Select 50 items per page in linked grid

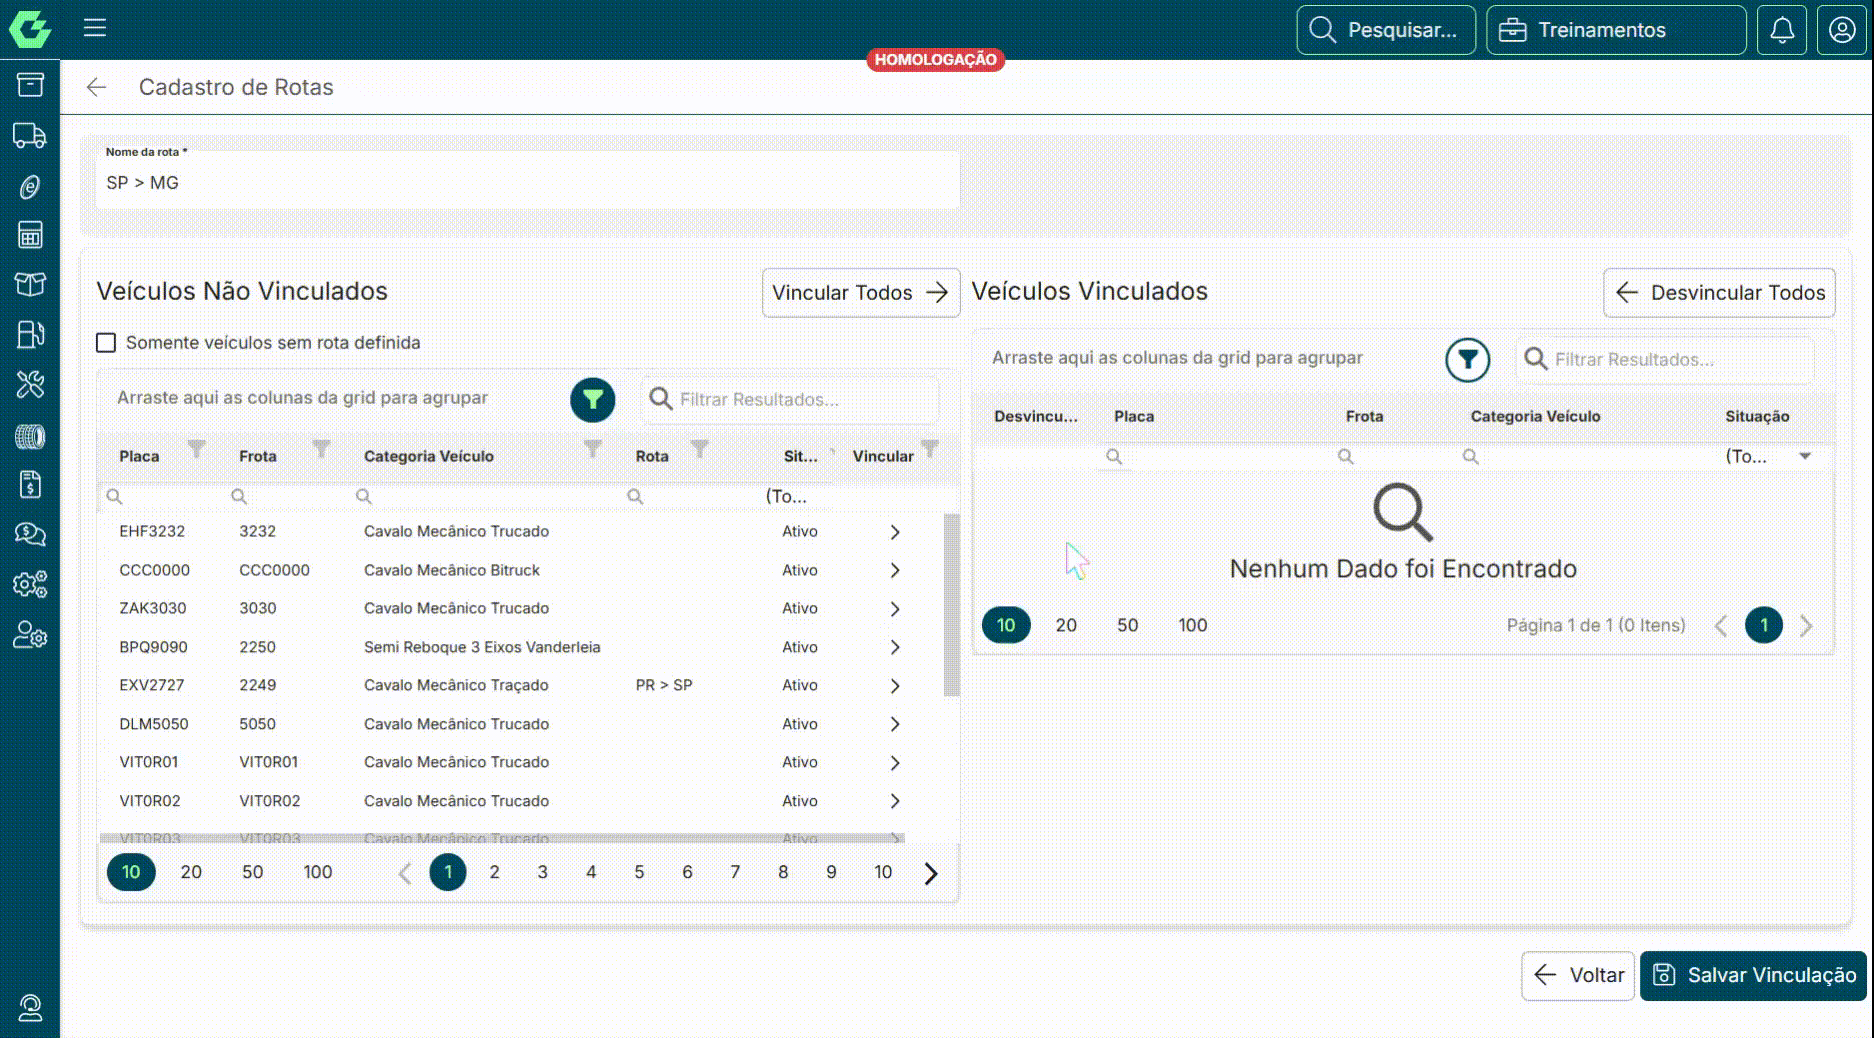1127,625
